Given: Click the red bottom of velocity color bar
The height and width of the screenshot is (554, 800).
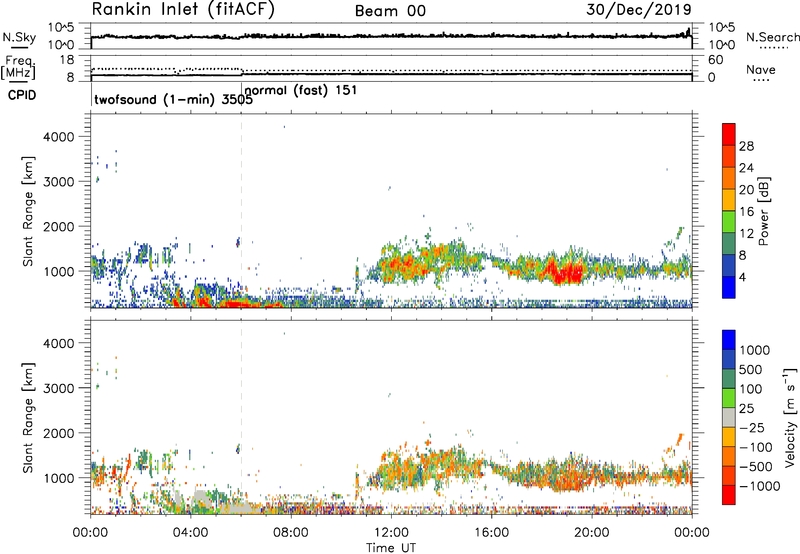Looking at the screenshot, I should (x=729, y=495).
